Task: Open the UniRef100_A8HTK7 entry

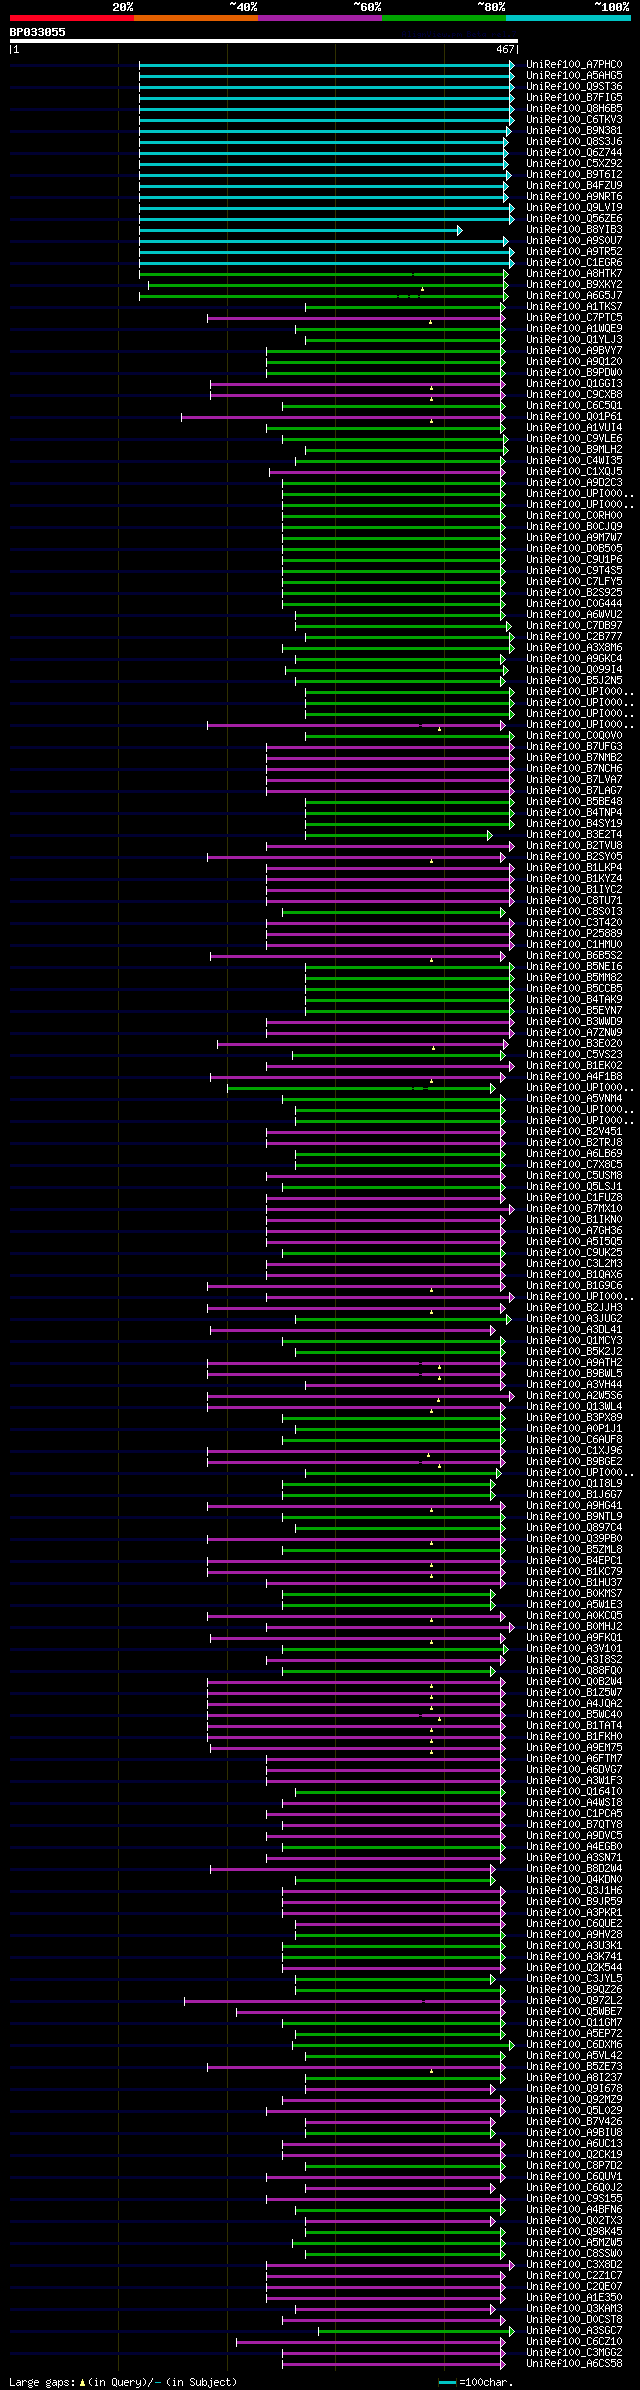Action: 574,274
